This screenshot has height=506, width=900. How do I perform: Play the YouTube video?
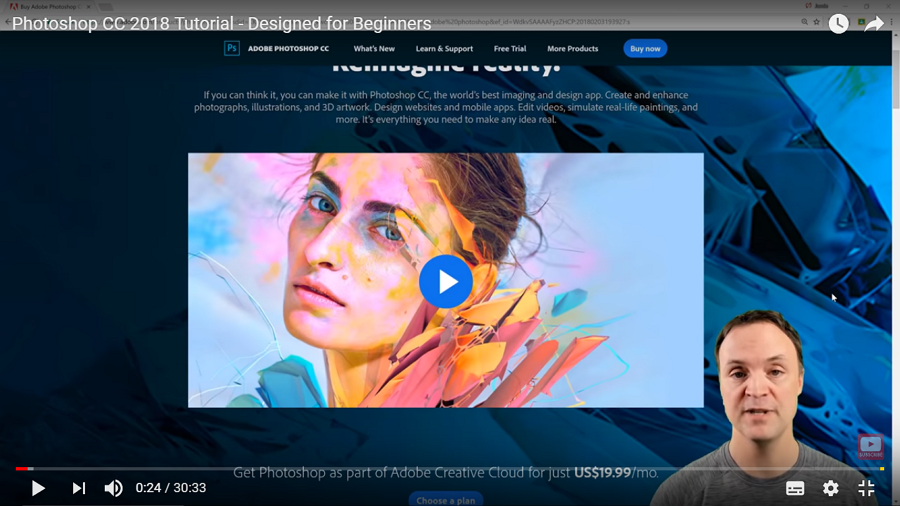coord(38,488)
